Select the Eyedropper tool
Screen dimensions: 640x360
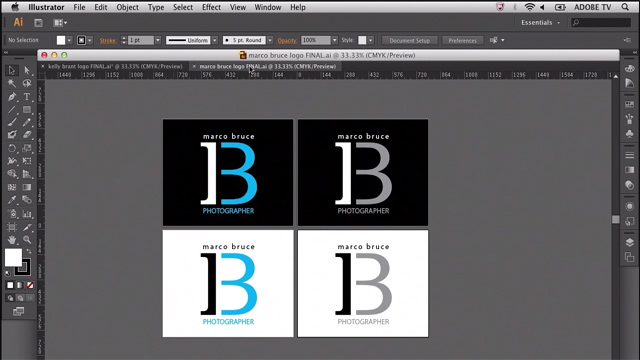(12, 200)
